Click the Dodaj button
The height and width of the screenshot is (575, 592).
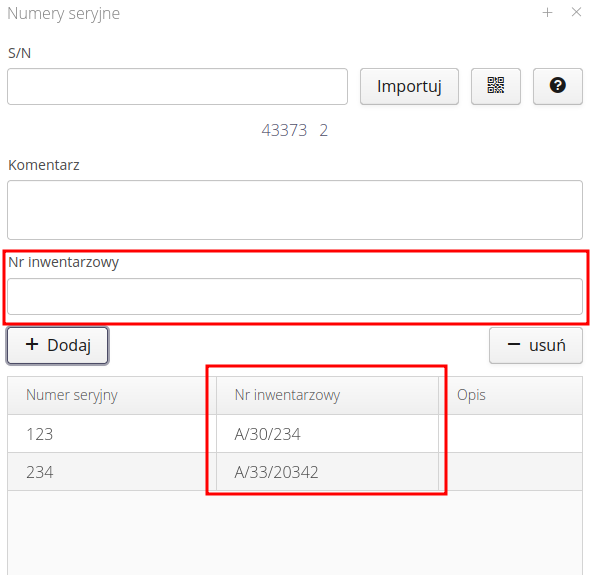coord(58,345)
